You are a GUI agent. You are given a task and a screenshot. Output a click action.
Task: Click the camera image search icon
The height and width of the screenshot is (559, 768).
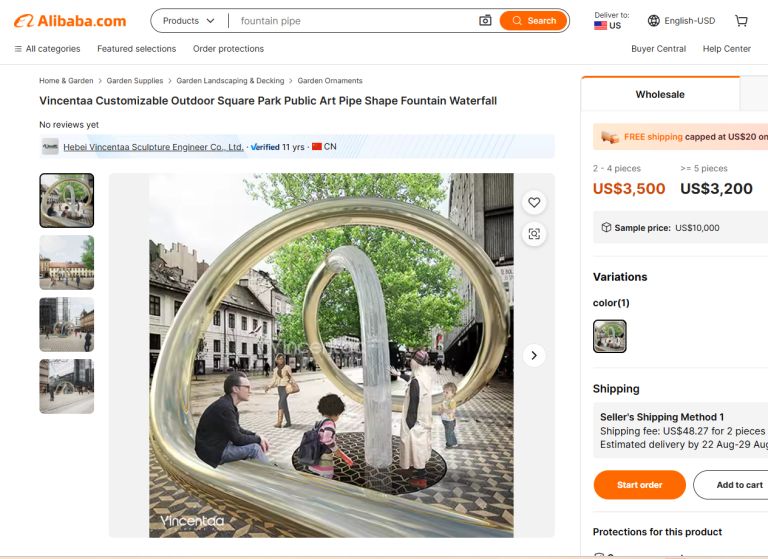point(485,21)
